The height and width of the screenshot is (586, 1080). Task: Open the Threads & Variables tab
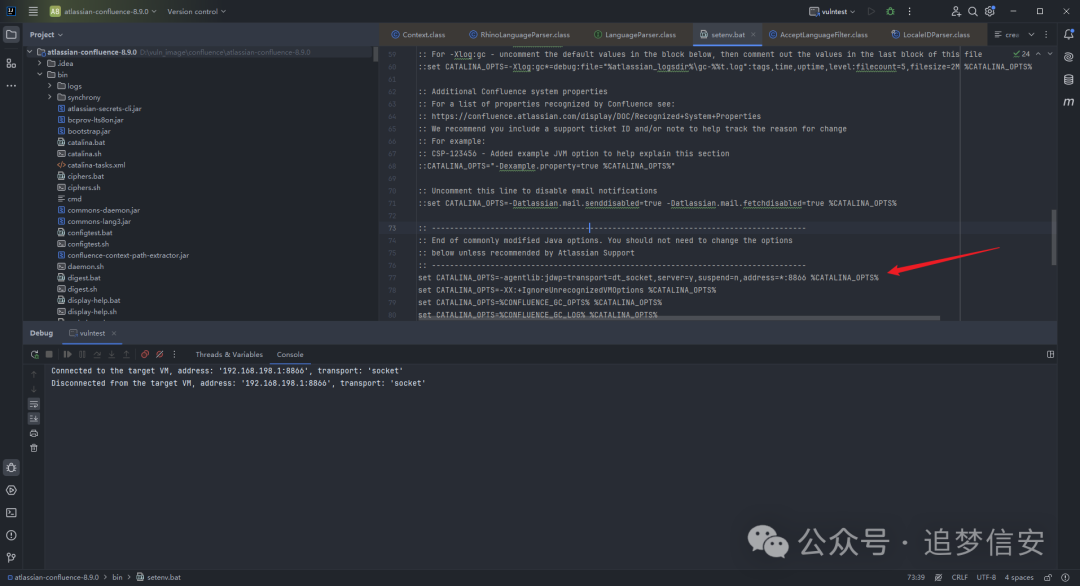click(x=229, y=355)
